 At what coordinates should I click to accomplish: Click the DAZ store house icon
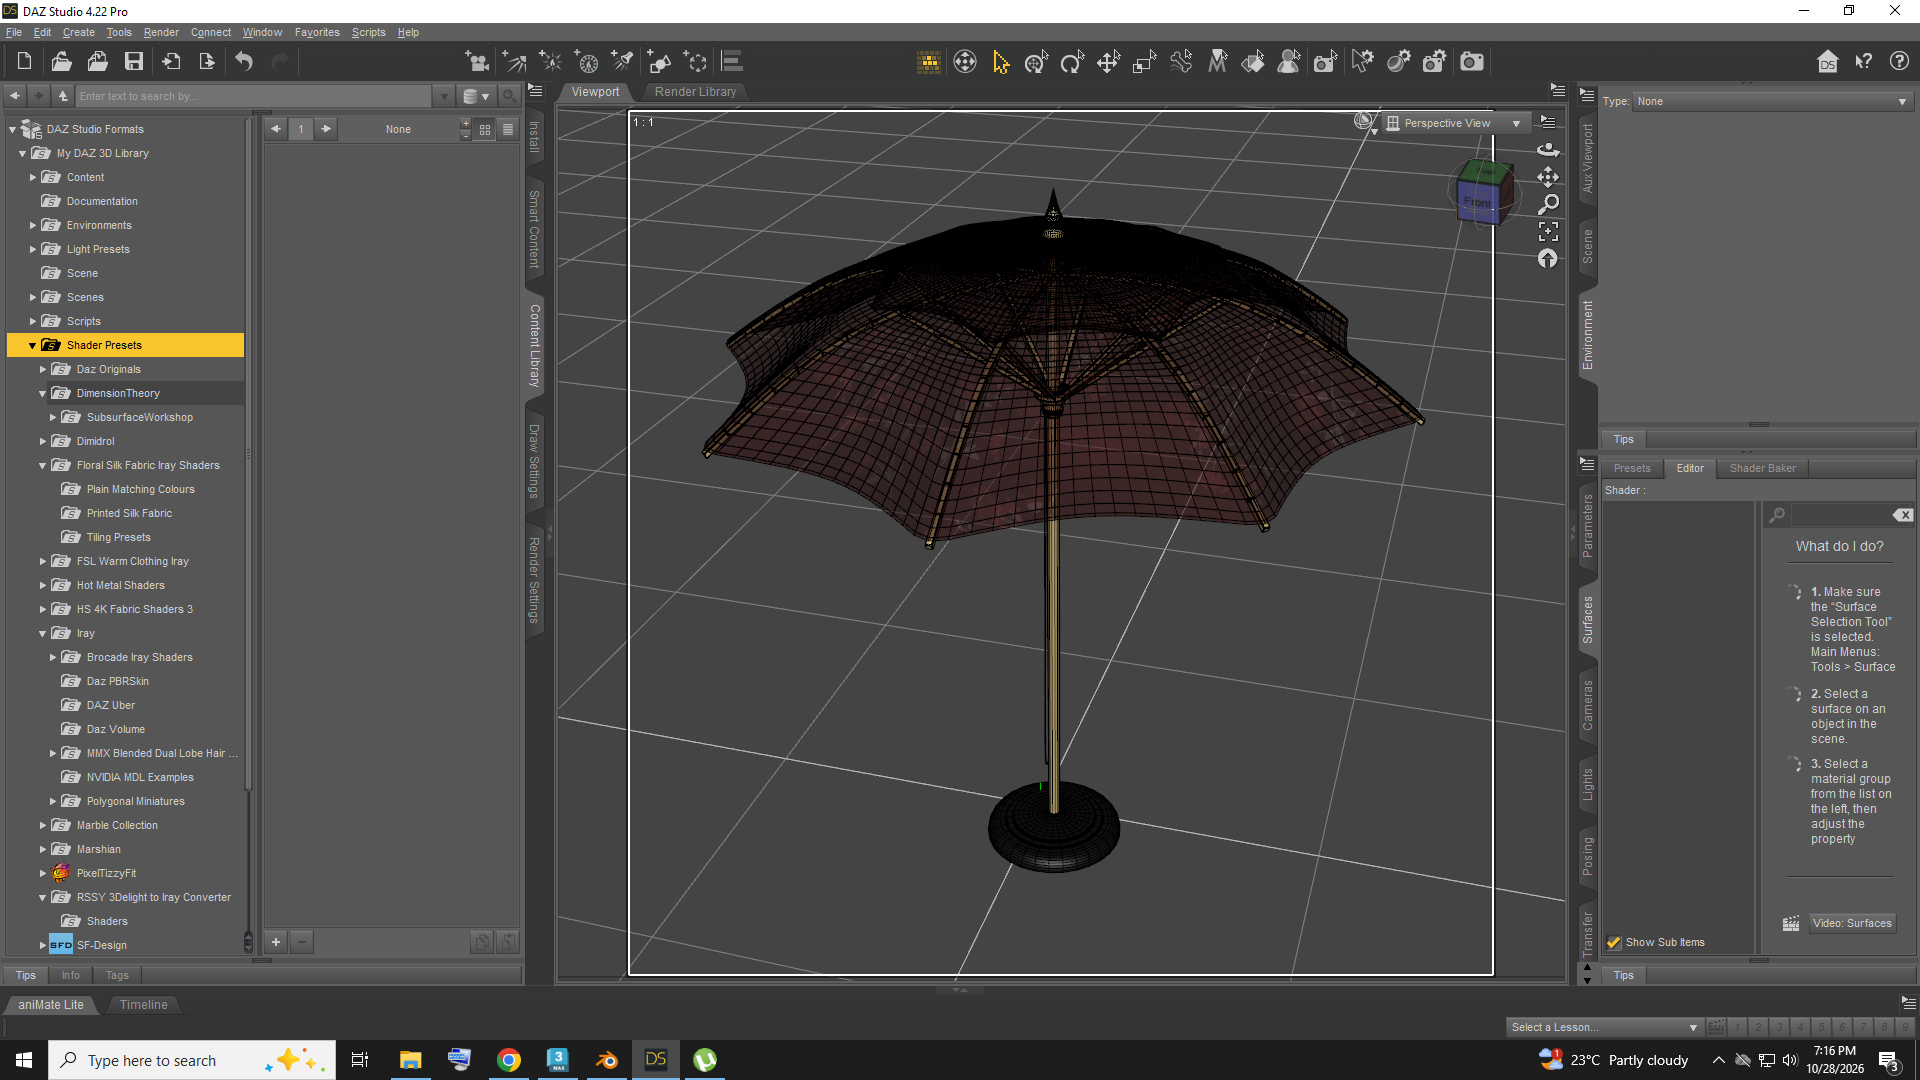point(1828,62)
